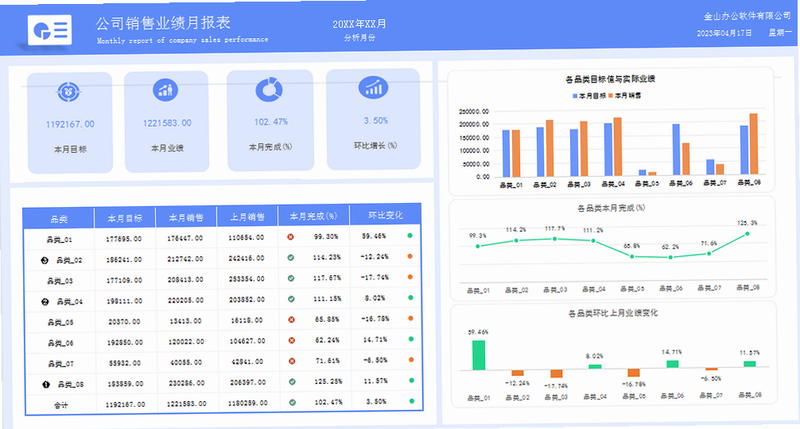800x429 pixels.
Task: Click the KPI value 102.47%
Action: click(271, 122)
